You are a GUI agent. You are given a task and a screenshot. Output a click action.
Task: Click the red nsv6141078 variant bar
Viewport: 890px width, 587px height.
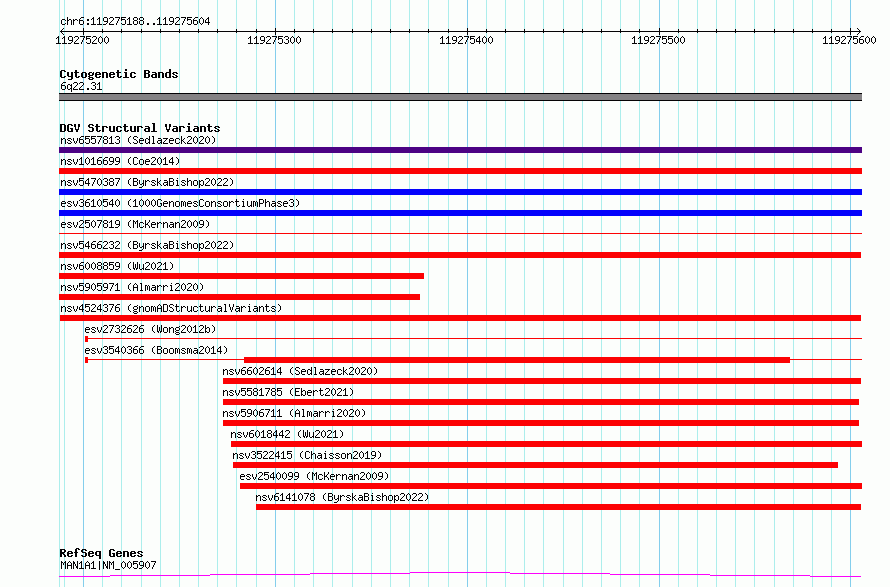(559, 507)
